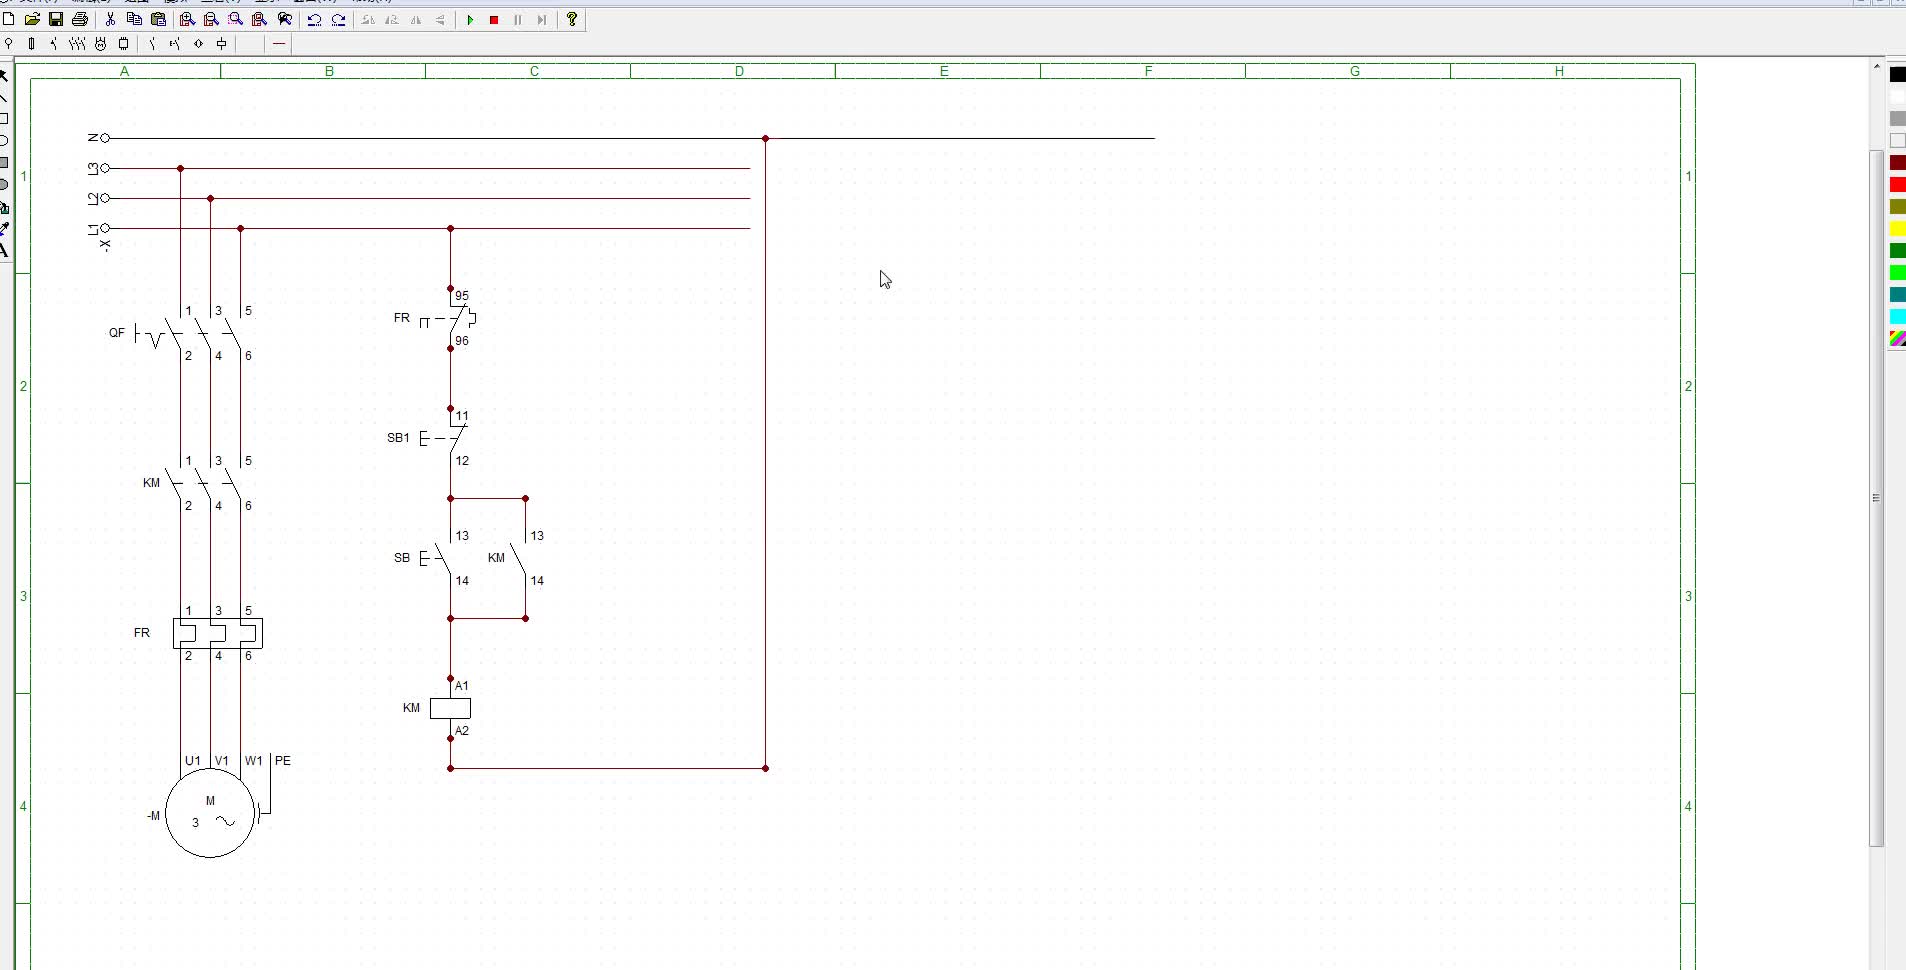
Task: Pick the dark red color swatch
Action: pos(1897,163)
